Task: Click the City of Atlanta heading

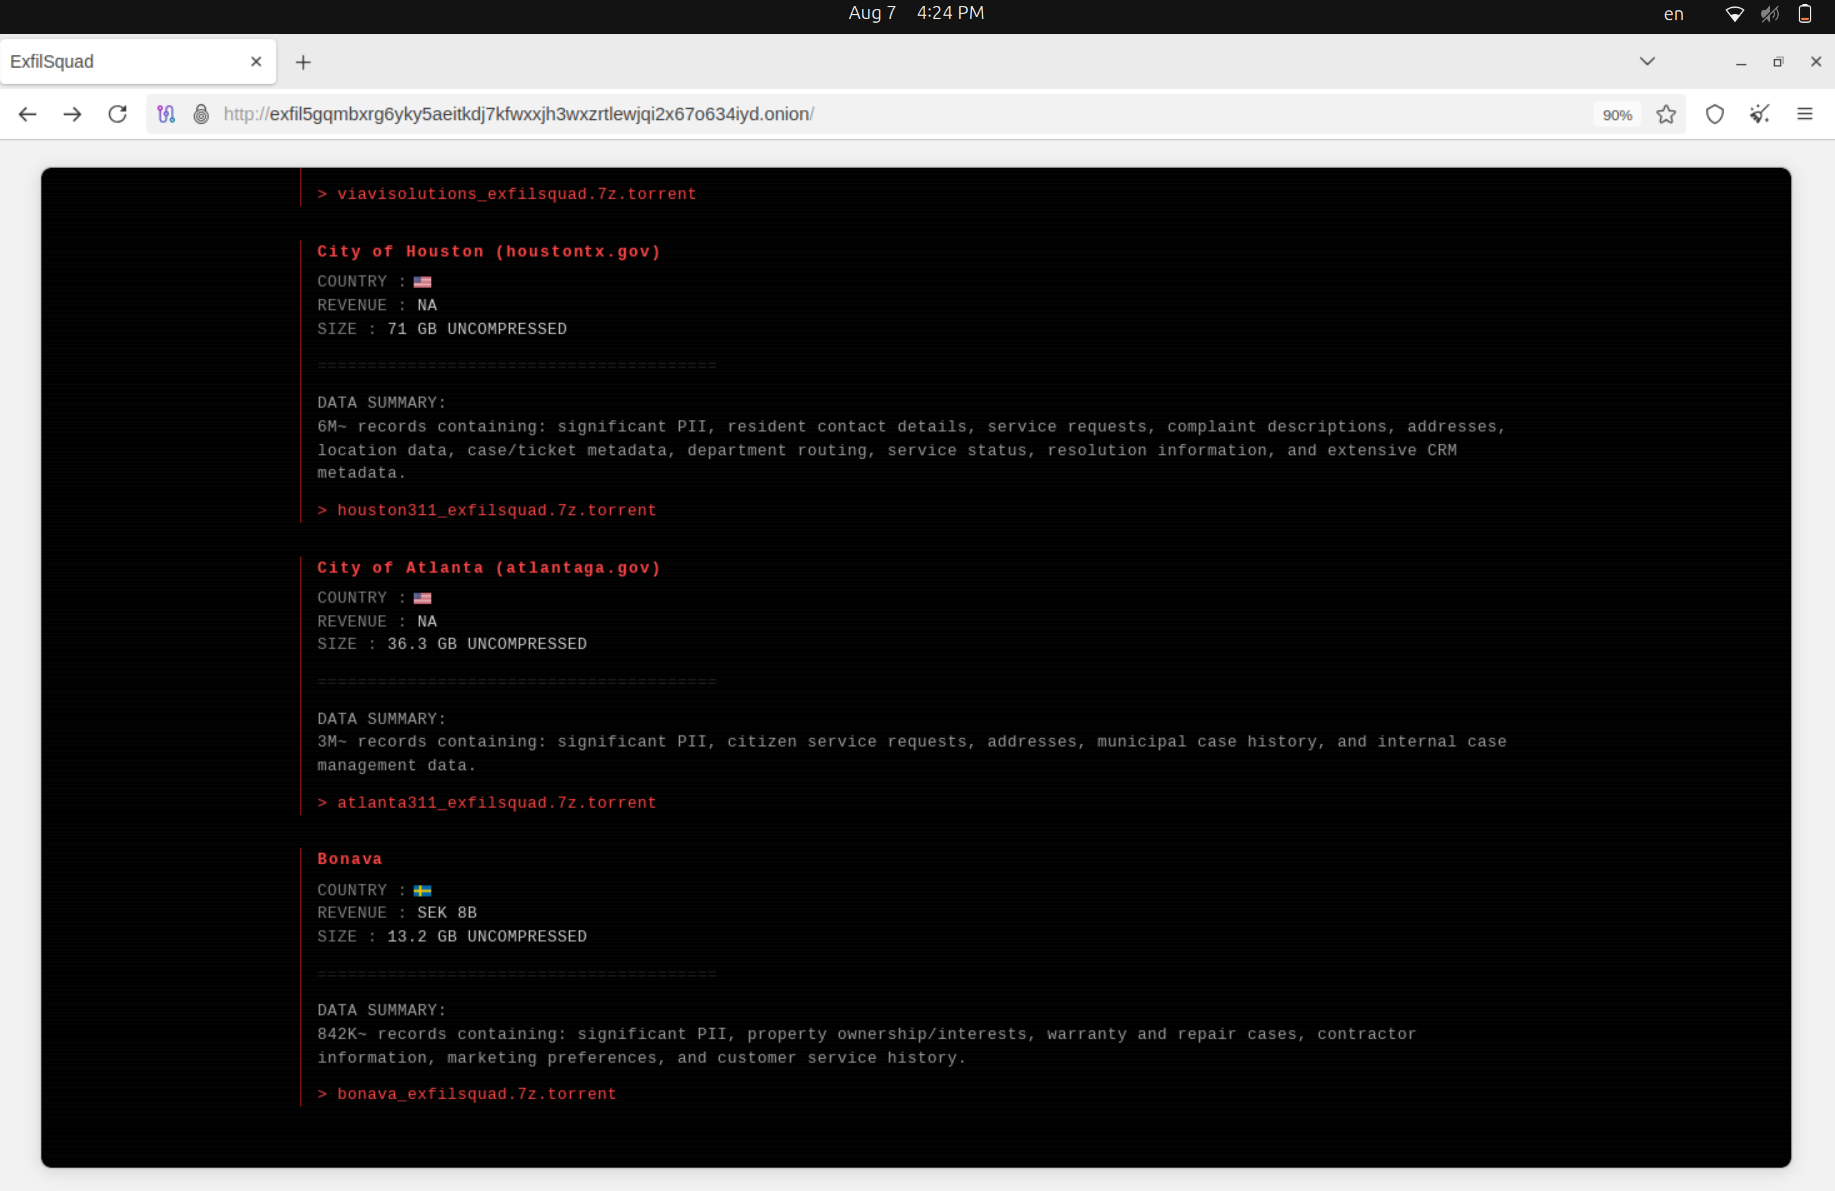Action: coord(489,568)
